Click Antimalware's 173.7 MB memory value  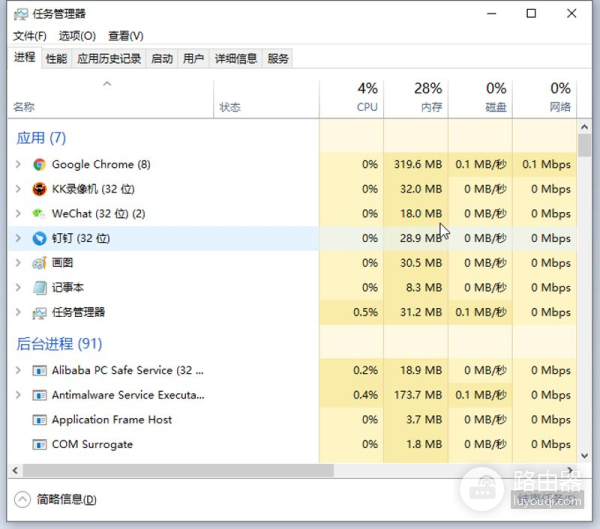(x=418, y=395)
